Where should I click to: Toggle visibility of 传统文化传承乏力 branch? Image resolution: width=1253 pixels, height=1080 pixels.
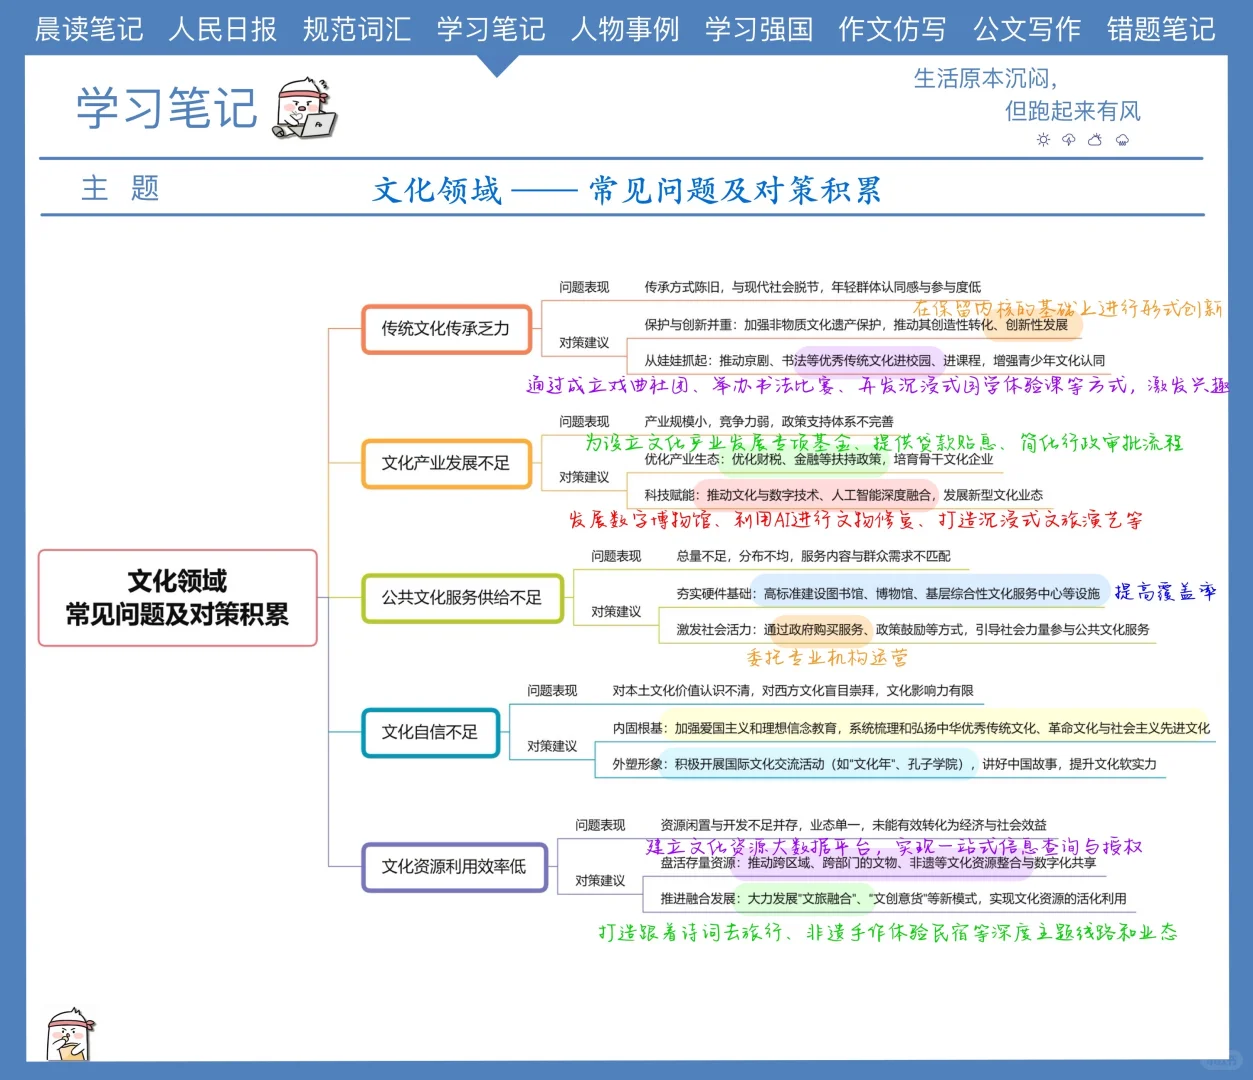(x=446, y=327)
